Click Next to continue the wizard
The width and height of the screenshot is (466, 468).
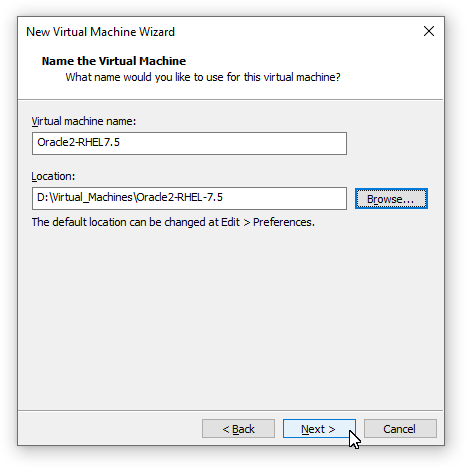click(x=319, y=429)
